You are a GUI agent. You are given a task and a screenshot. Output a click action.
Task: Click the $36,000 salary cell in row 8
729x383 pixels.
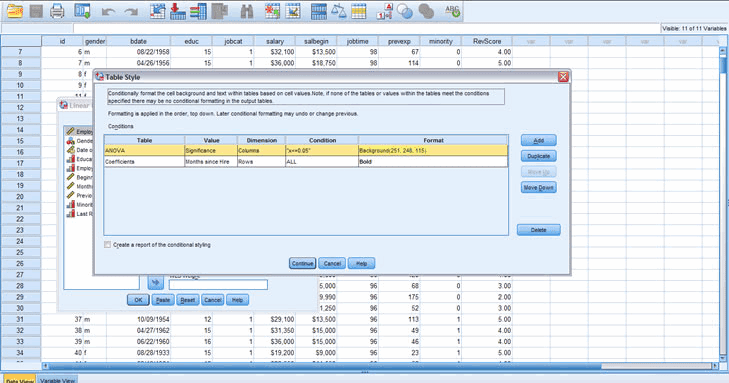[275, 63]
